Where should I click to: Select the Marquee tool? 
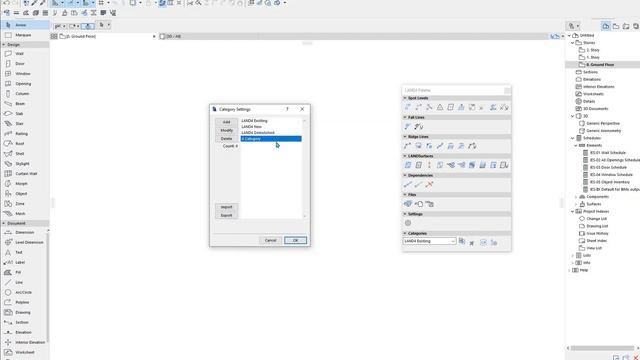pyautogui.click(x=24, y=35)
